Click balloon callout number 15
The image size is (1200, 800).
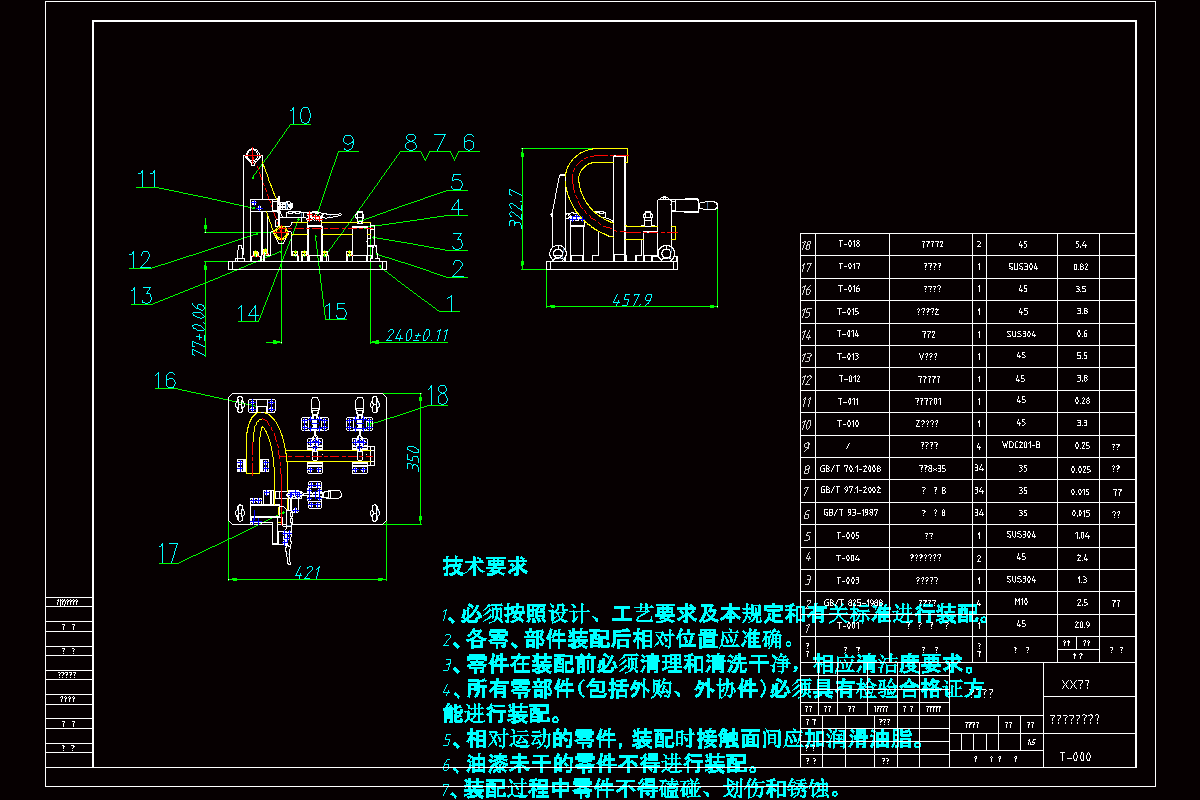[x=335, y=311]
